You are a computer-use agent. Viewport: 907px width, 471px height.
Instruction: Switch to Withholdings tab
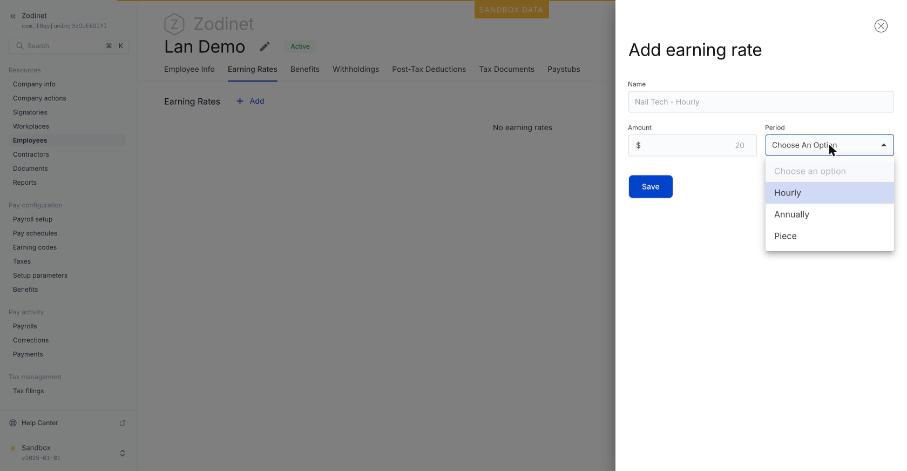356,69
